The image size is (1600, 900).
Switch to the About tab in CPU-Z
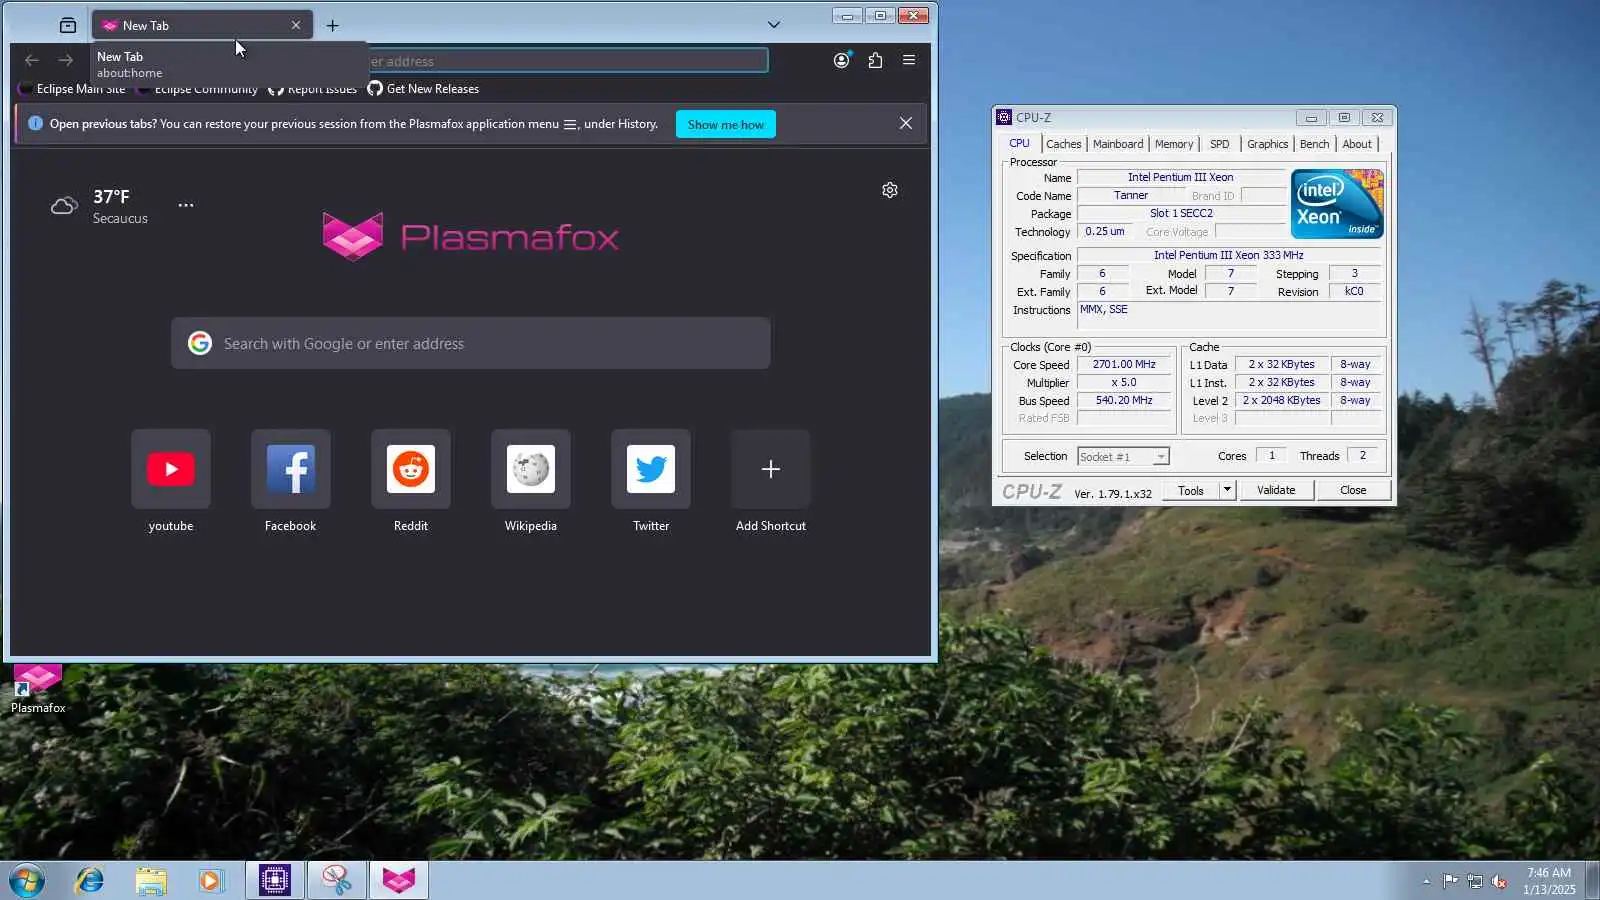pos(1357,144)
